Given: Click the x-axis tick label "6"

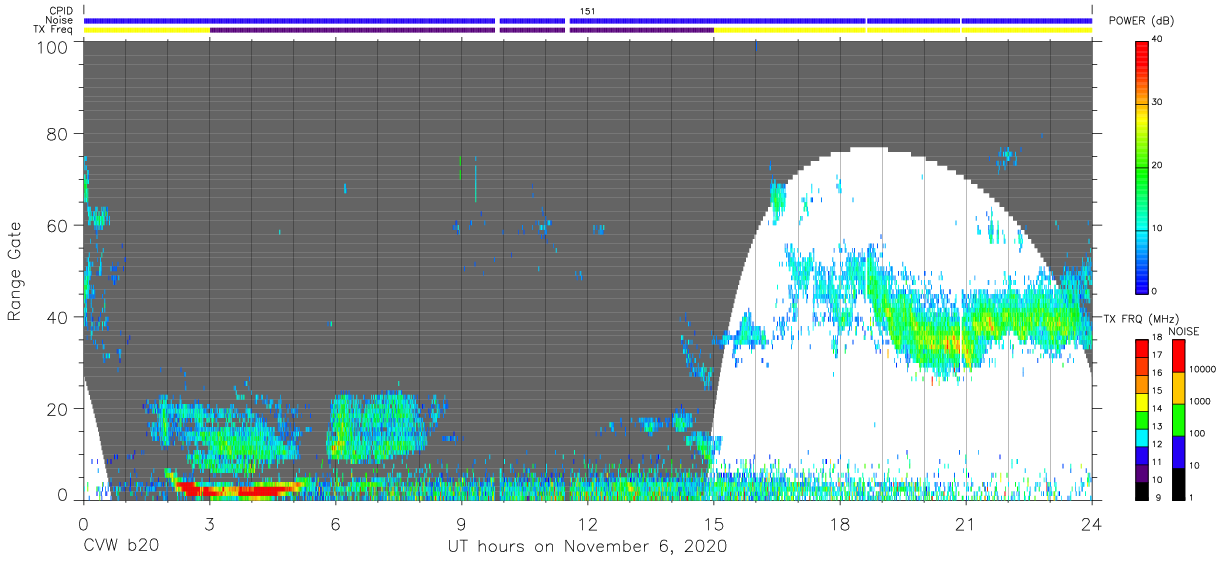Looking at the screenshot, I should coord(336,523).
